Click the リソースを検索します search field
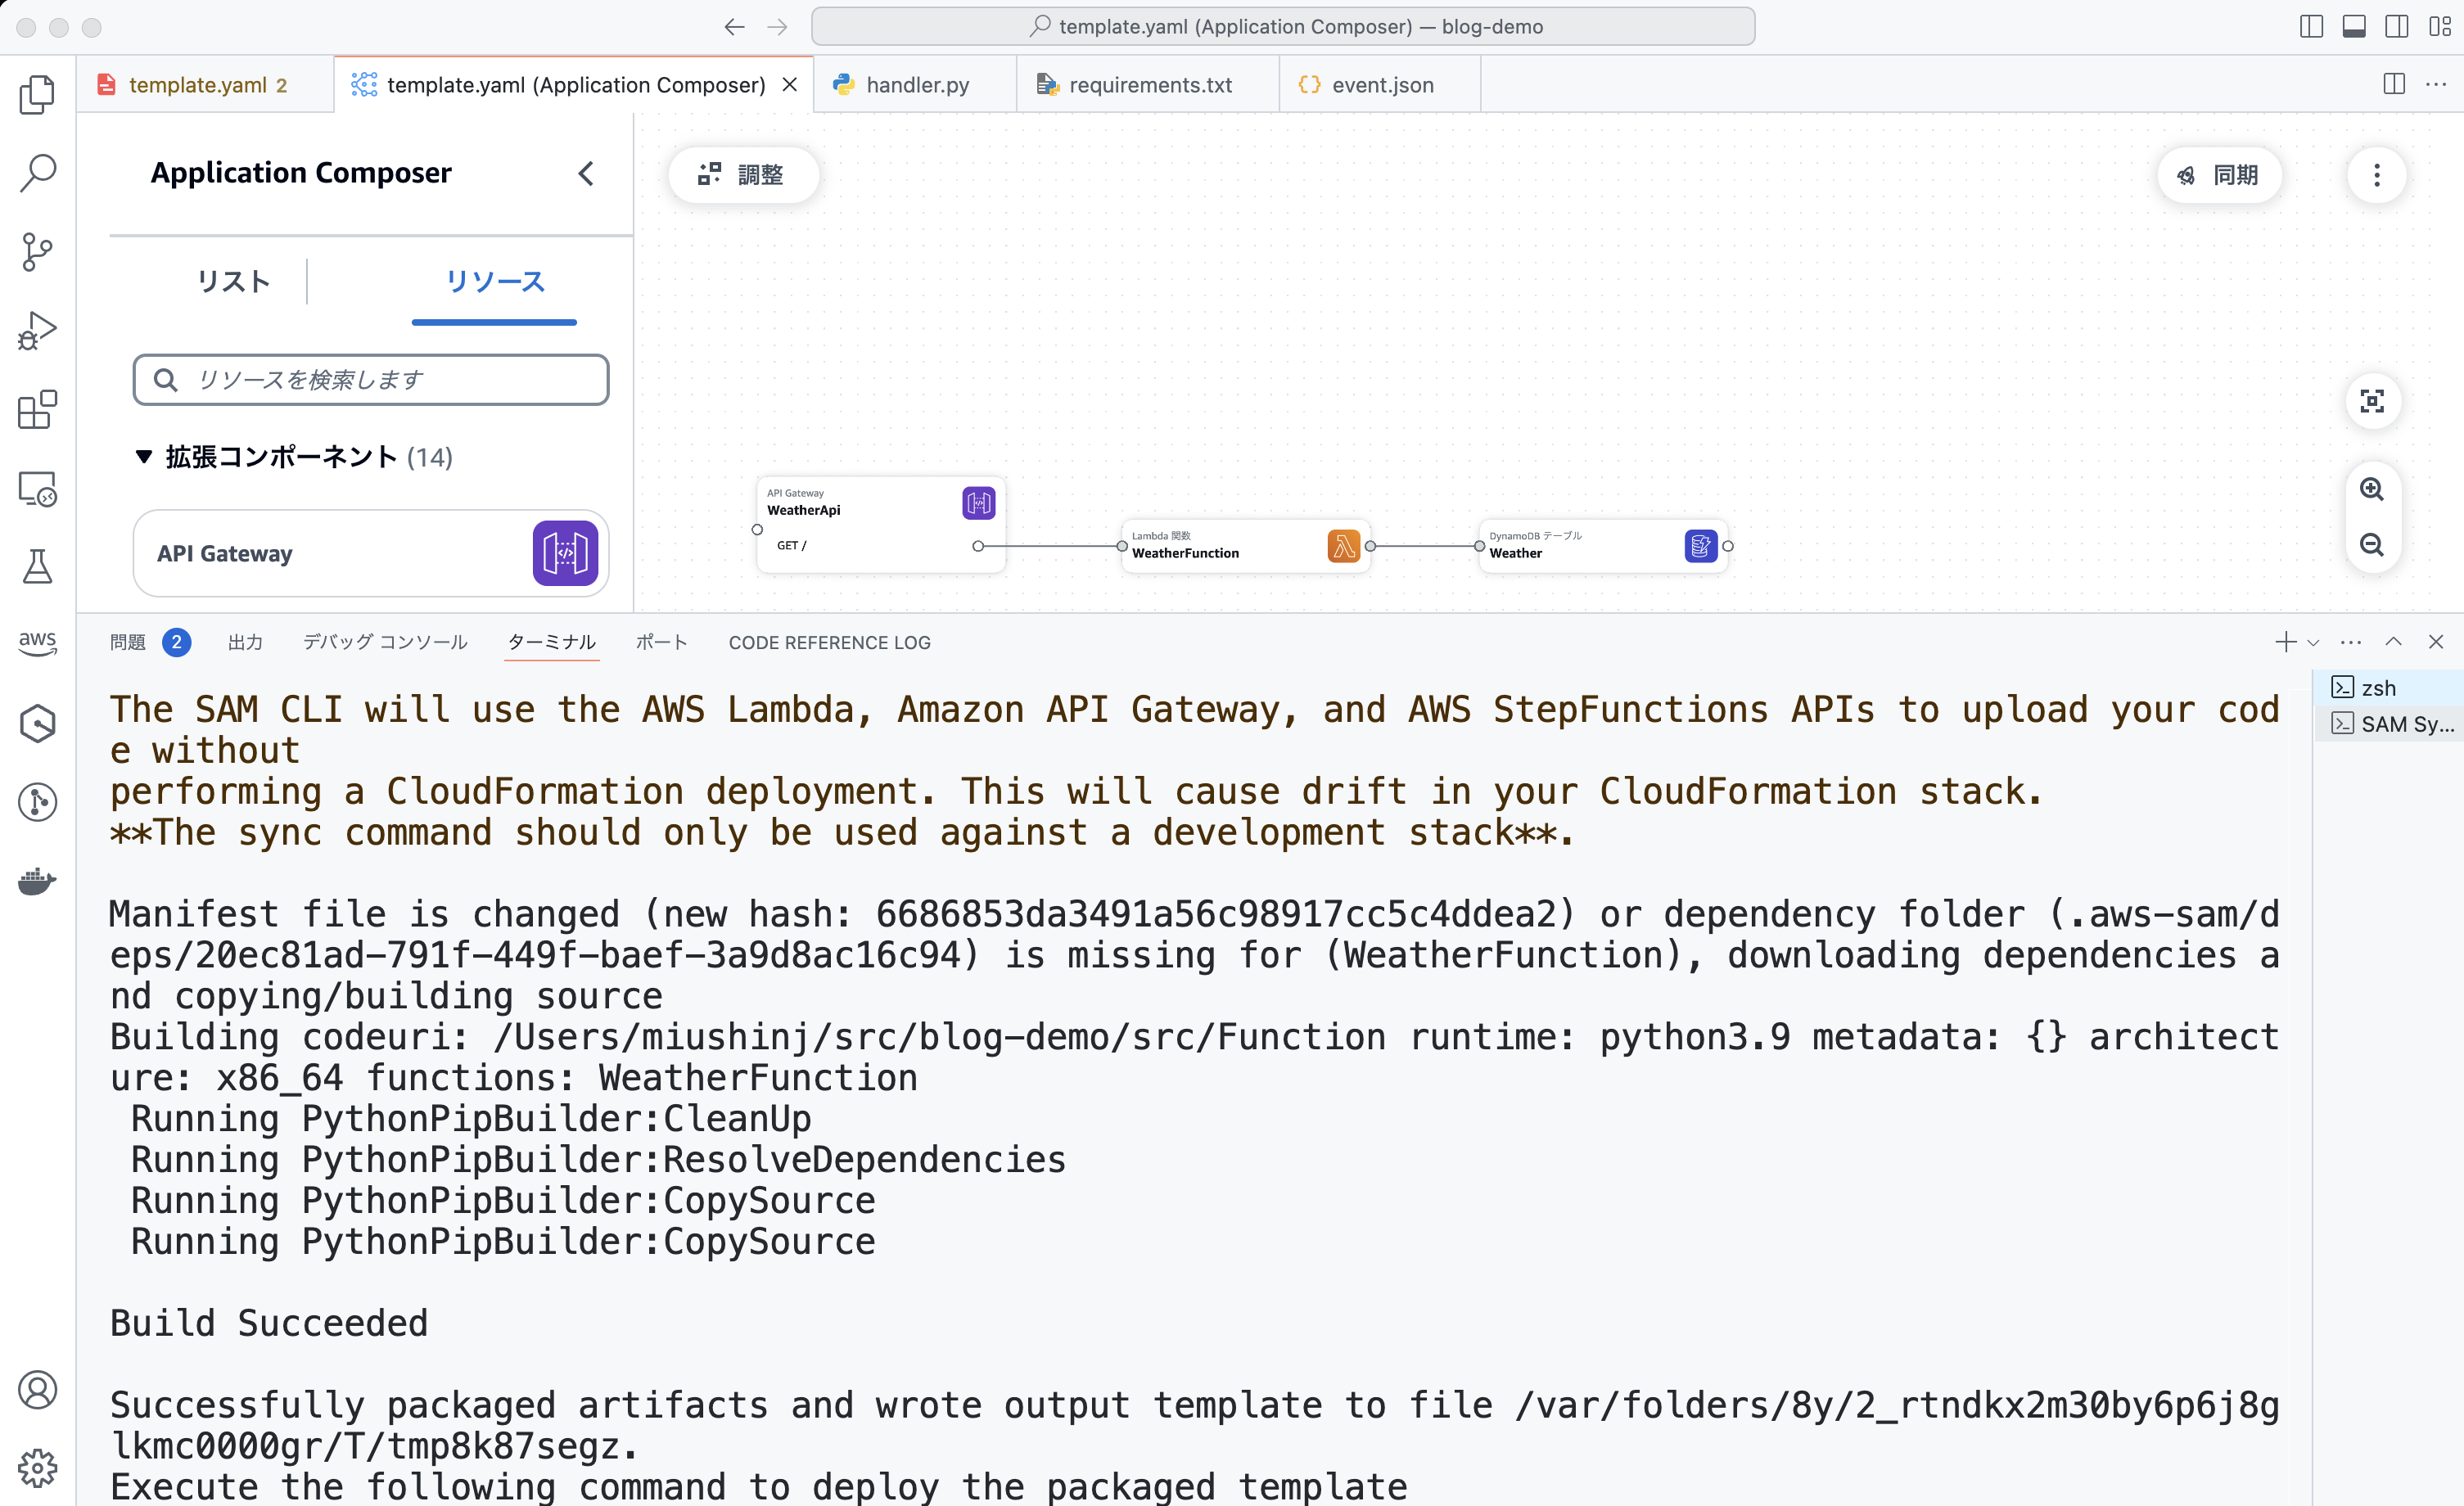Screen dimensions: 2464x1506 [370, 379]
